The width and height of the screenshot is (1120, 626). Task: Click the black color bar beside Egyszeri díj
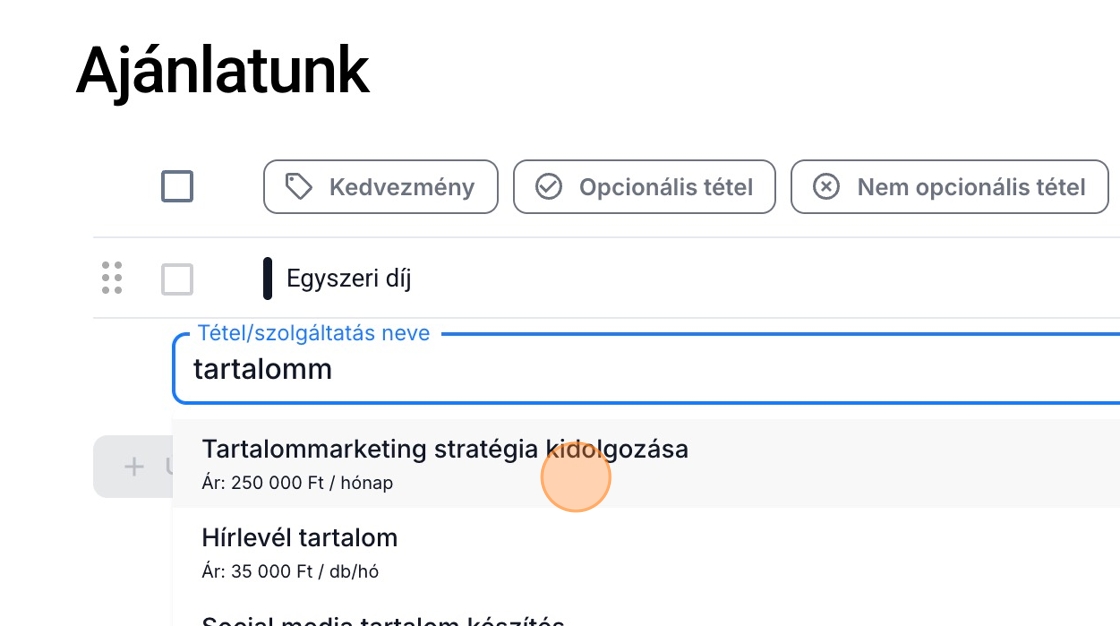(x=267, y=278)
